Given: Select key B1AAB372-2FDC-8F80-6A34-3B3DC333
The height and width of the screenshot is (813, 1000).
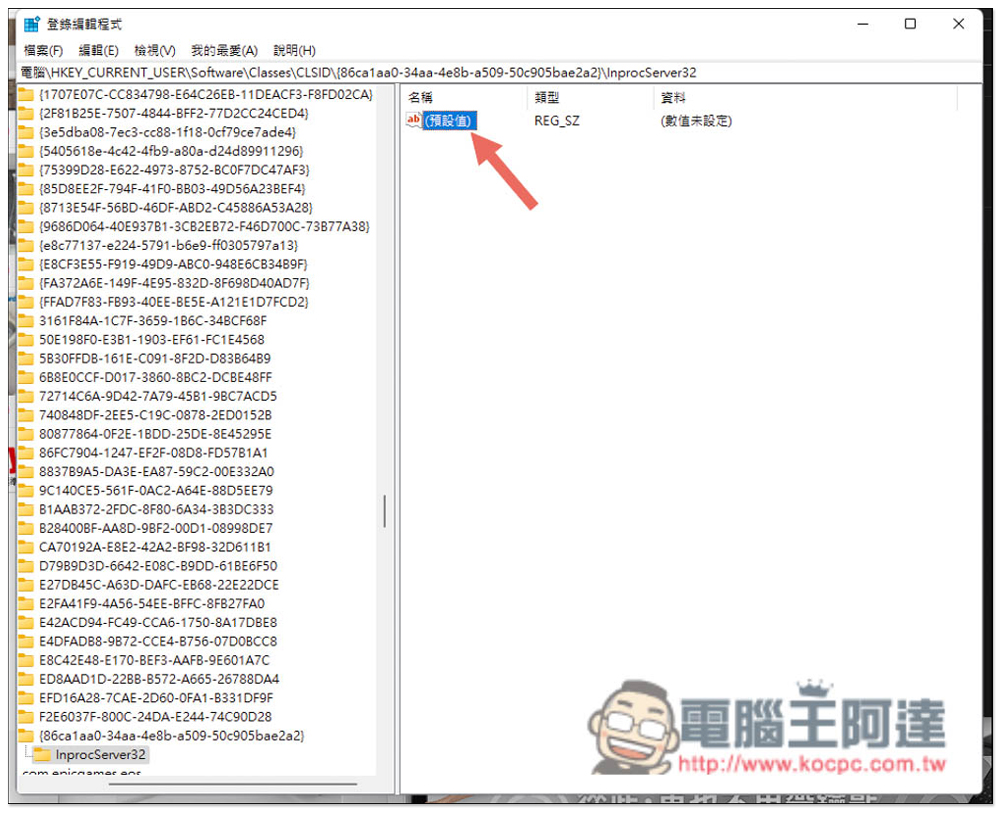Looking at the screenshot, I should coord(156,509).
